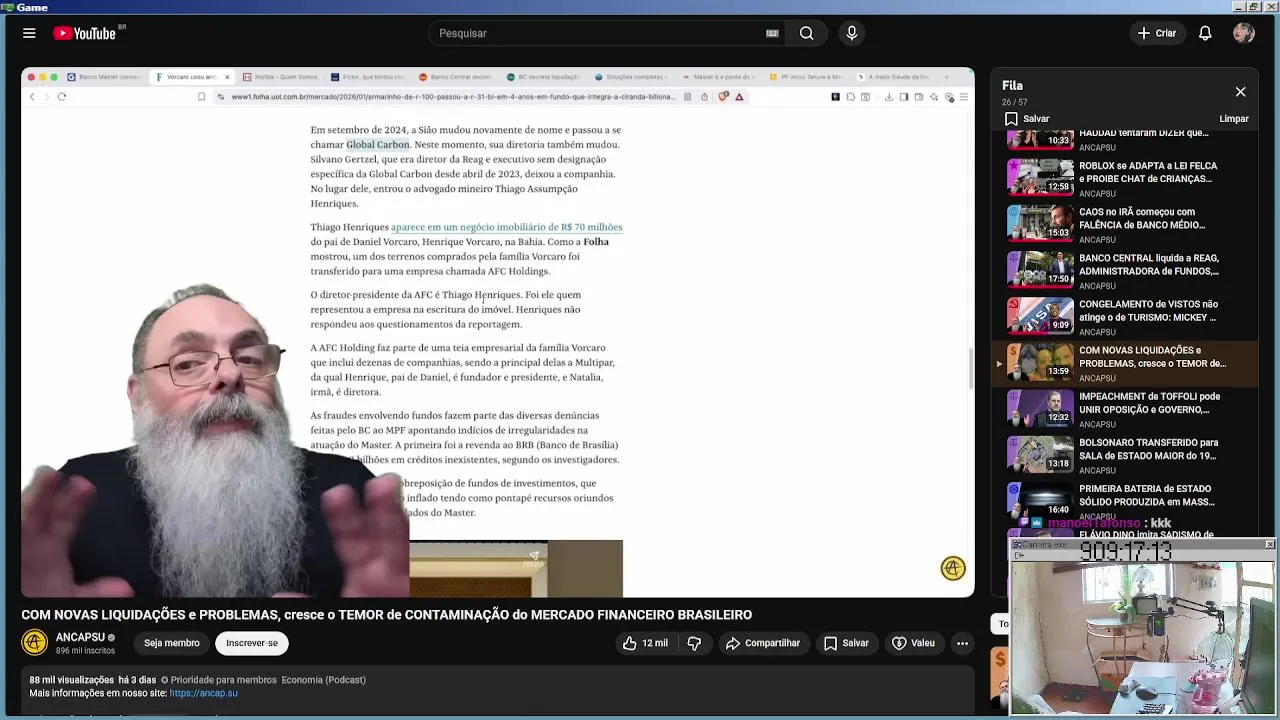Click the ANCAPSU watermark icon in player
This screenshot has width=1280, height=720.
point(953,568)
